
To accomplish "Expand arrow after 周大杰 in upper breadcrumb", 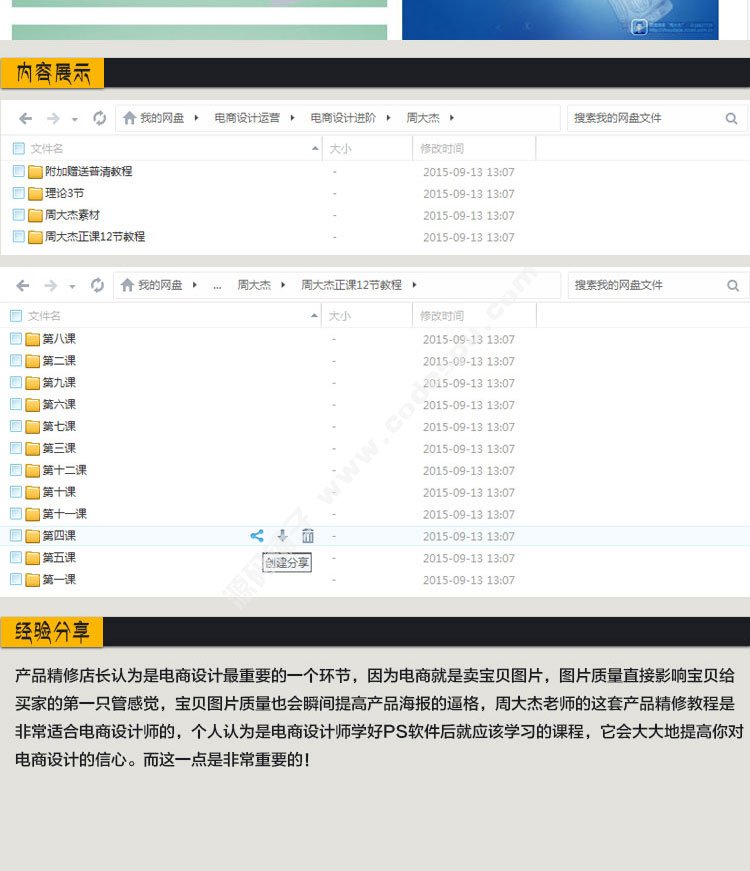I will pyautogui.click(x=452, y=118).
